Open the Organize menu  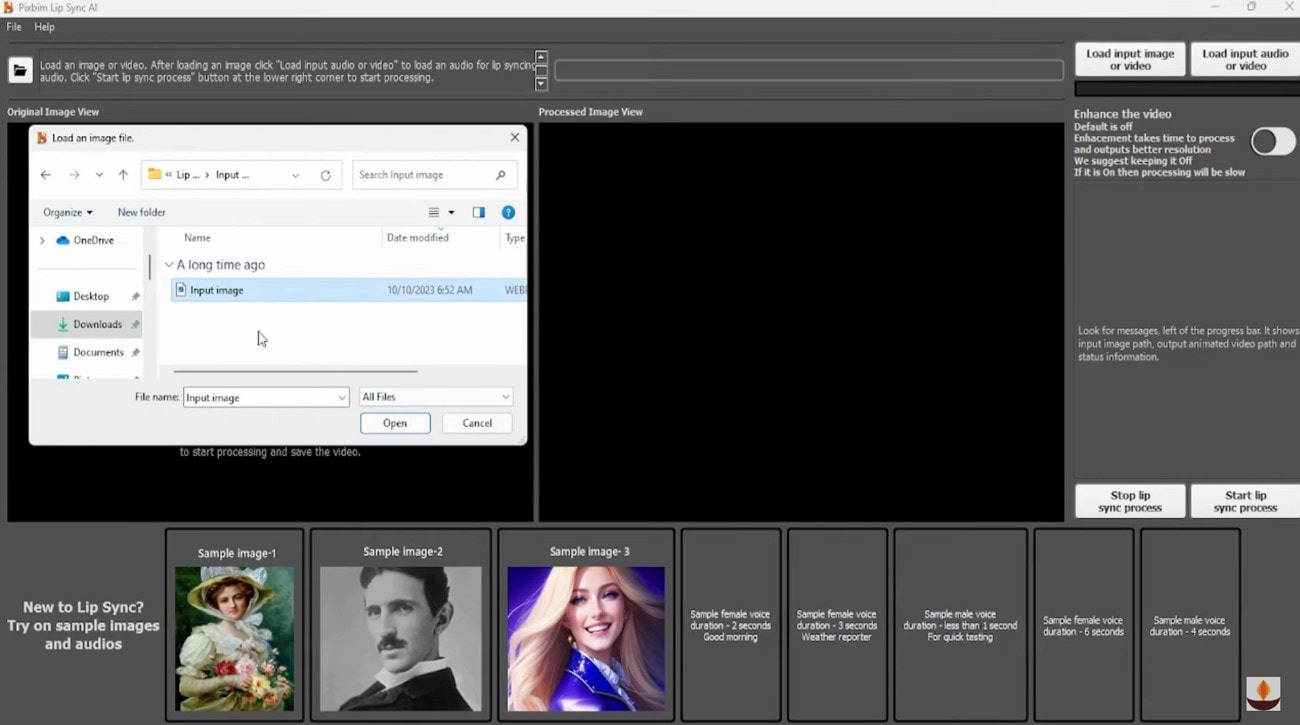(67, 212)
